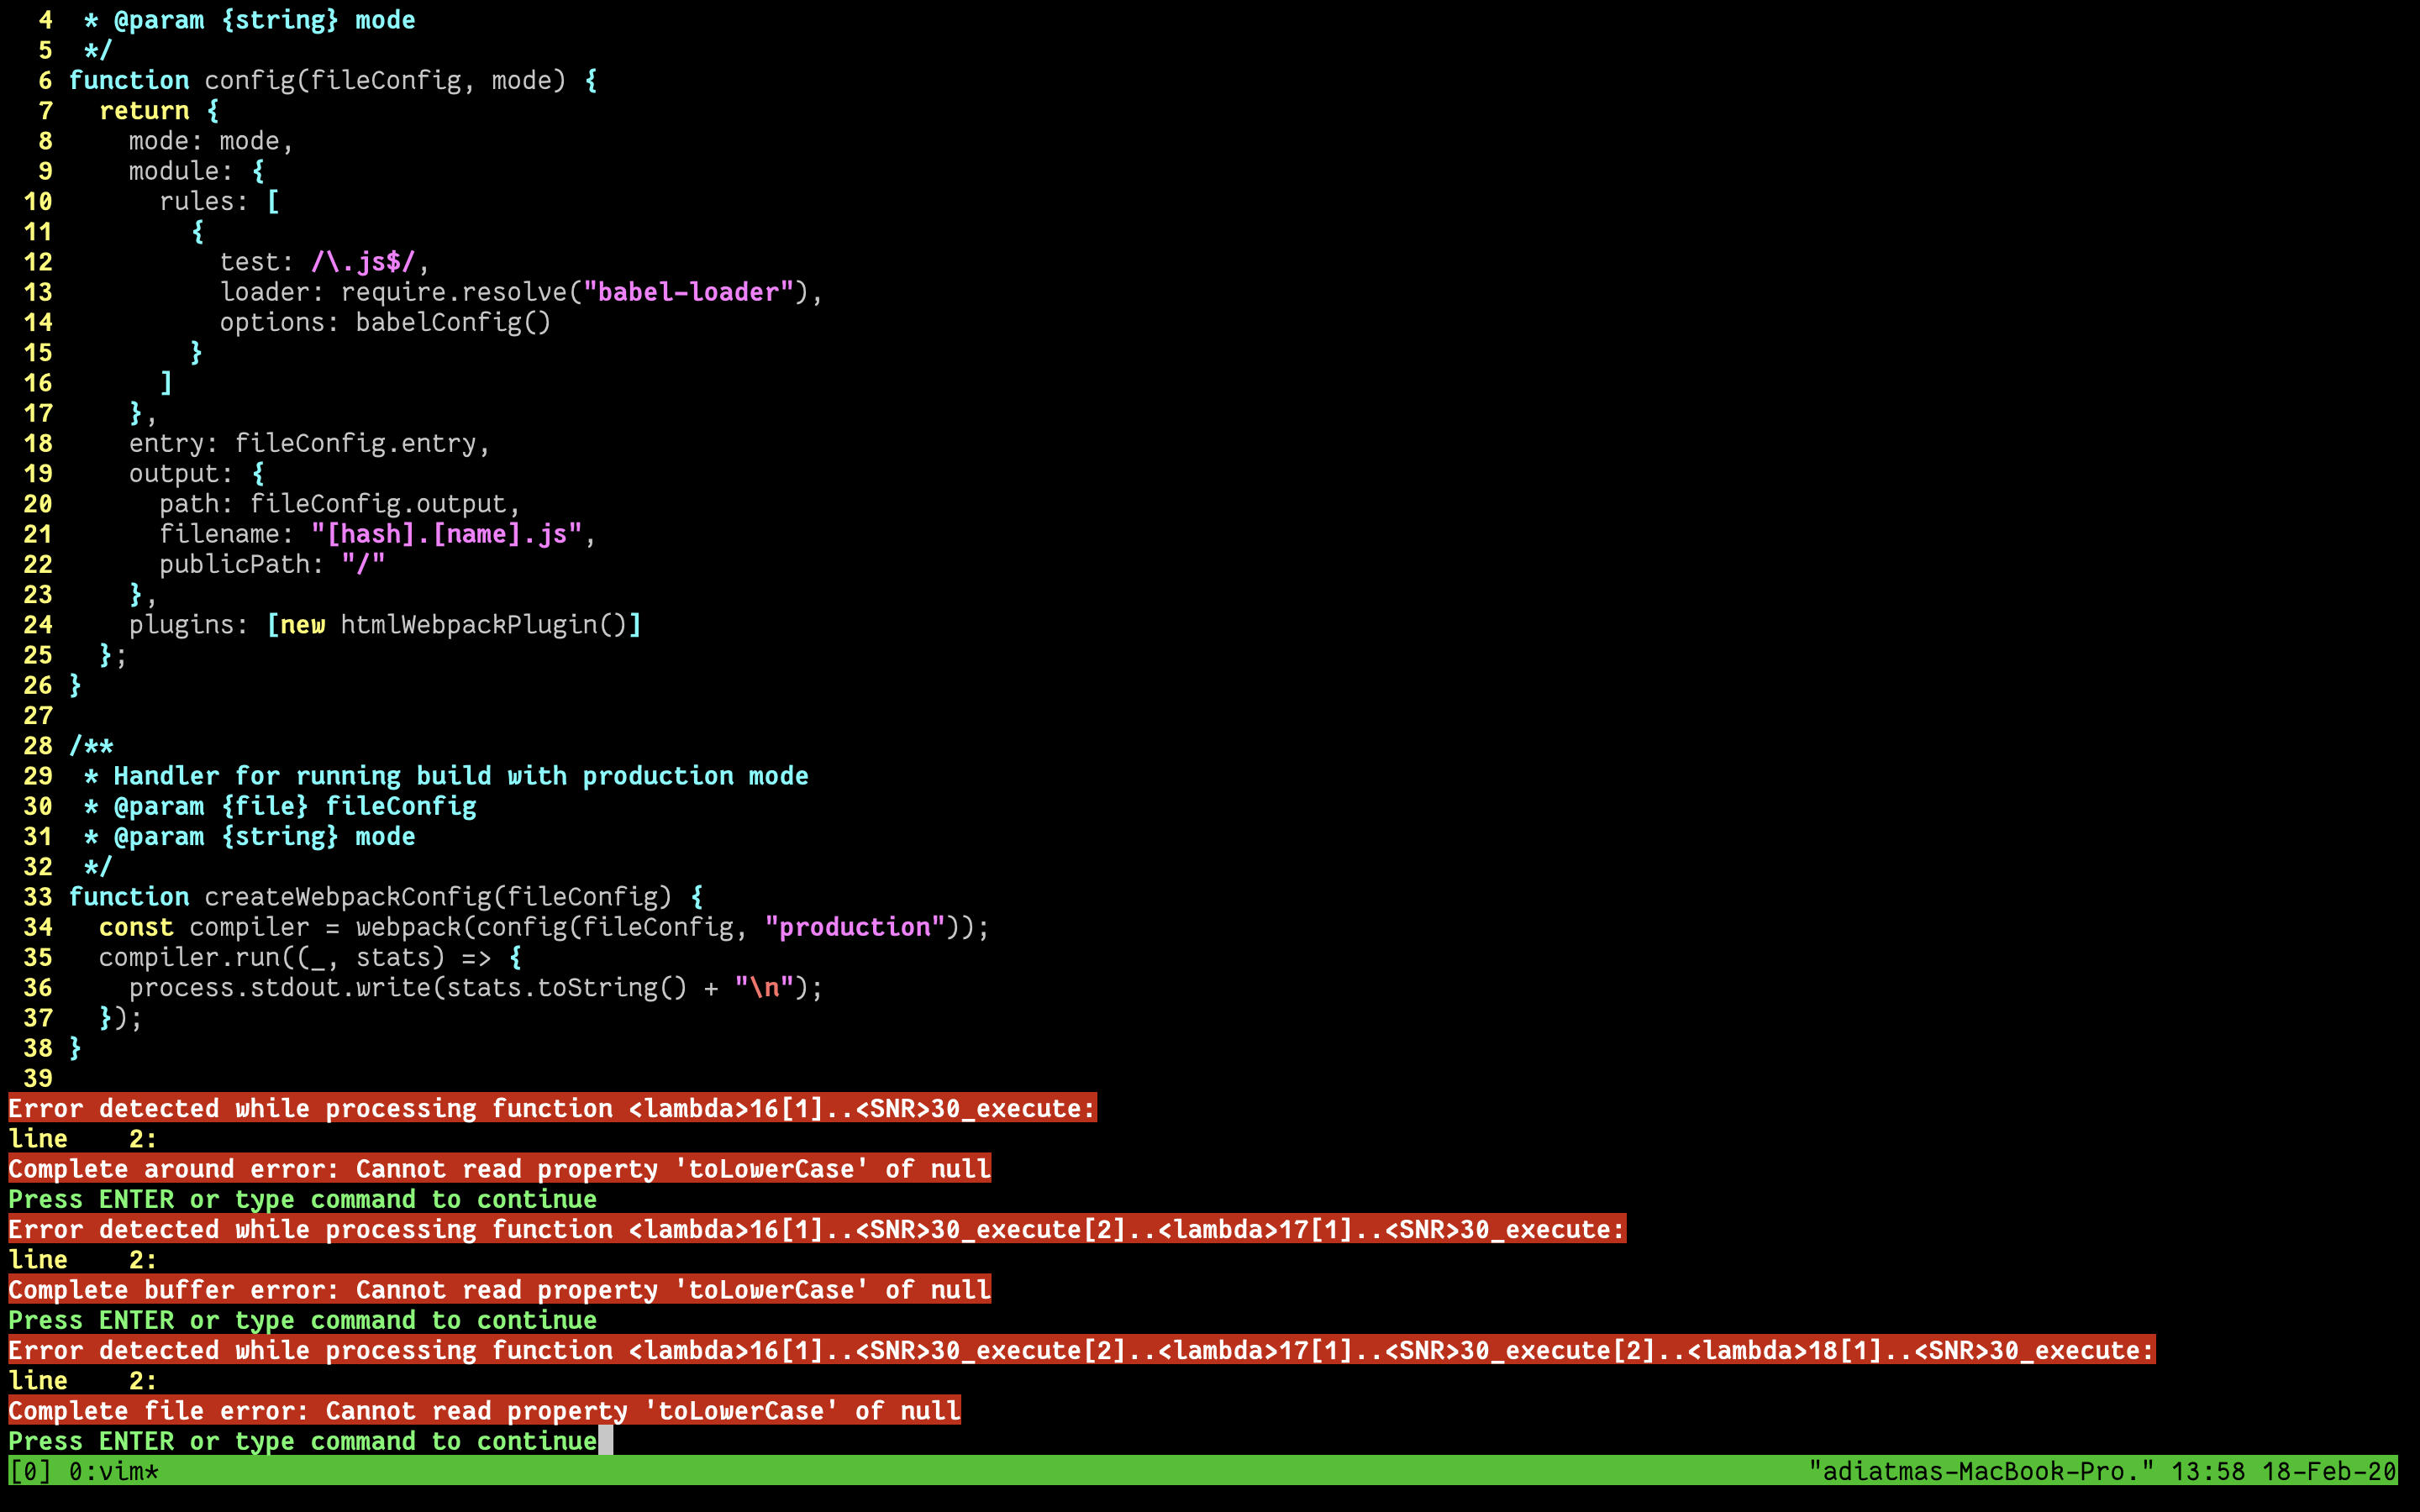Click 'rules: [' on line 10

(220, 201)
